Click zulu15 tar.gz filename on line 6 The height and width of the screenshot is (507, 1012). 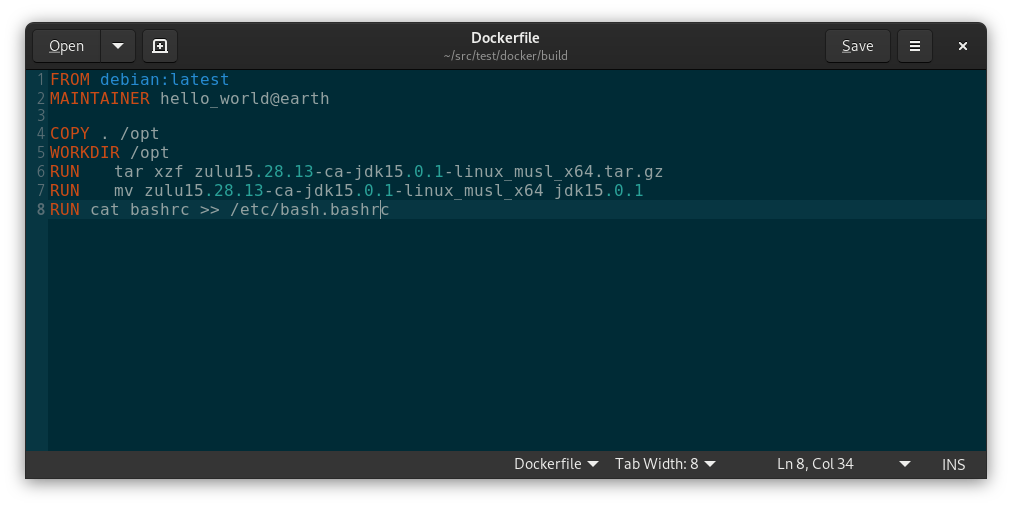(429, 172)
